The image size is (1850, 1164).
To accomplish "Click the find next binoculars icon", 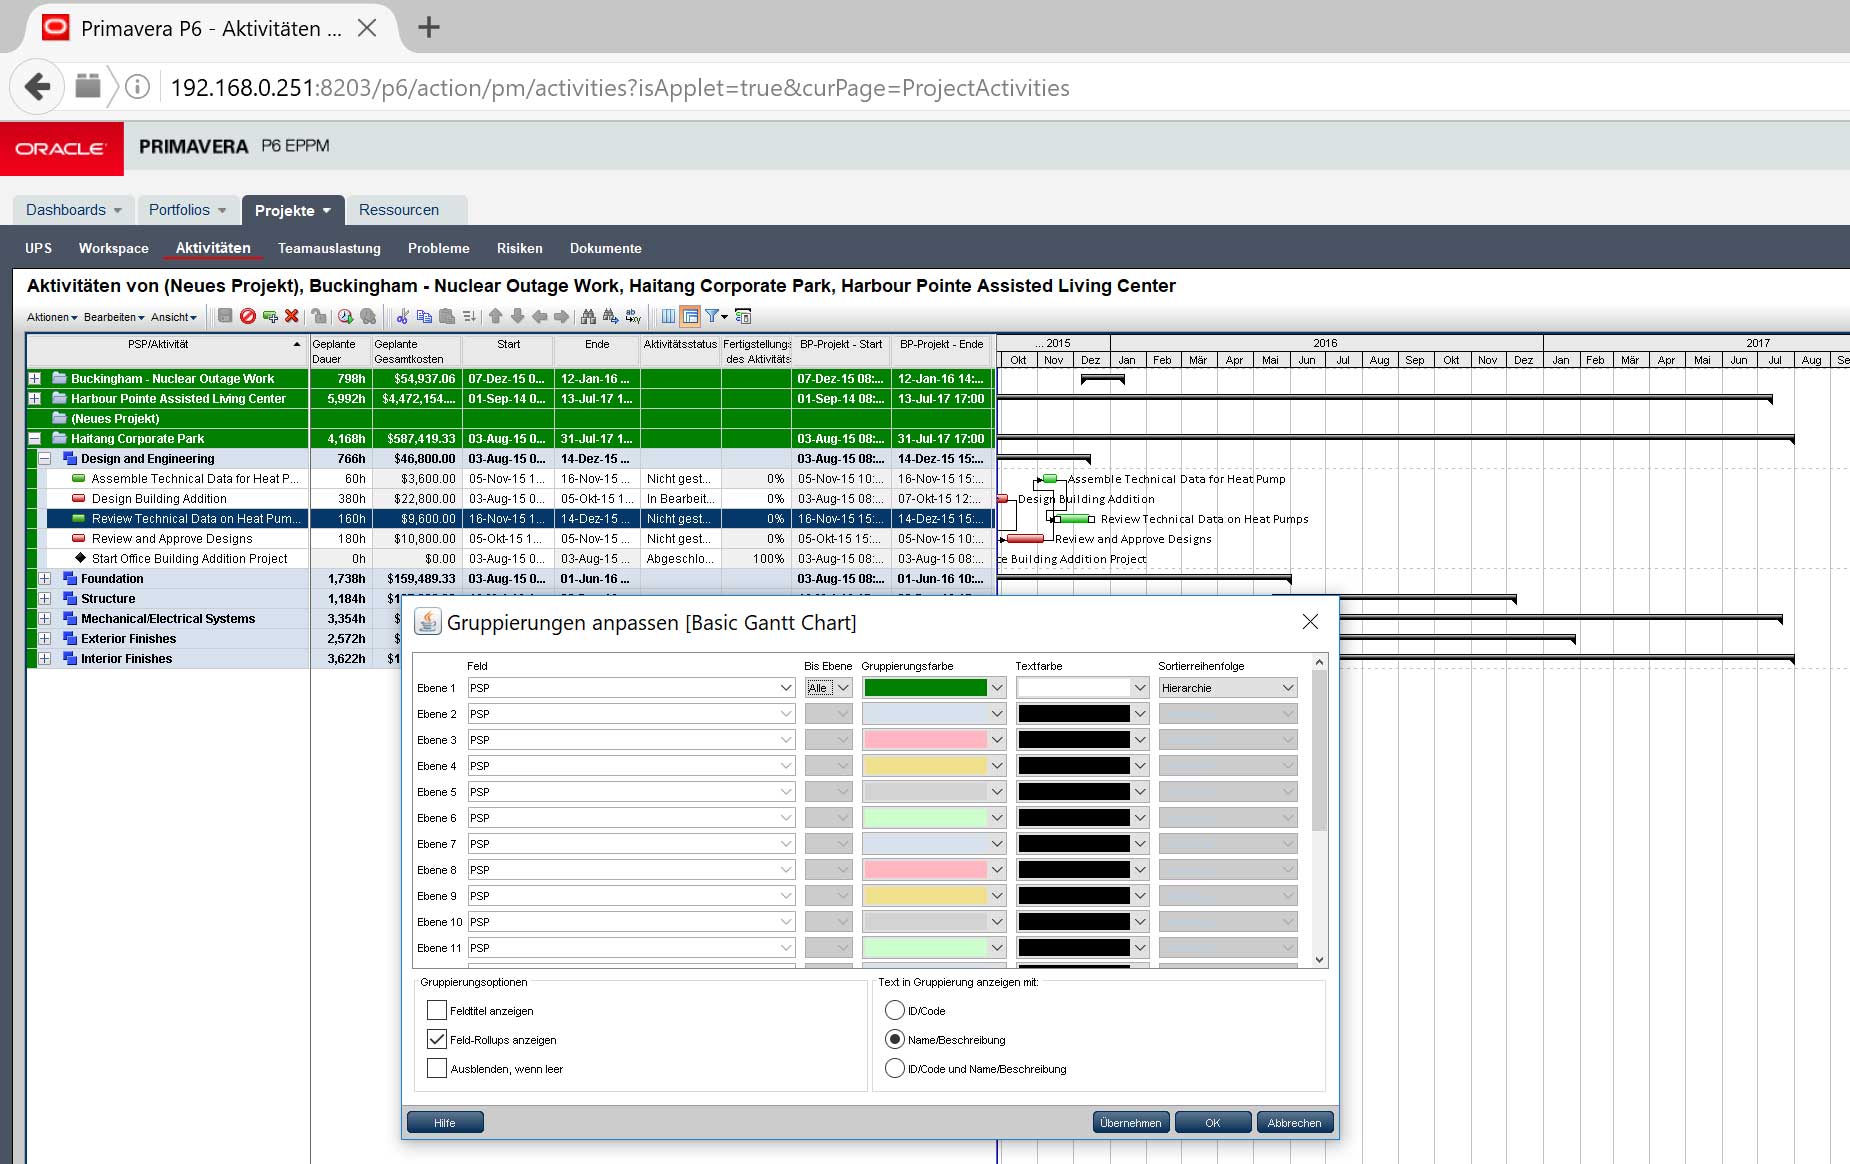I will pyautogui.click(x=610, y=316).
